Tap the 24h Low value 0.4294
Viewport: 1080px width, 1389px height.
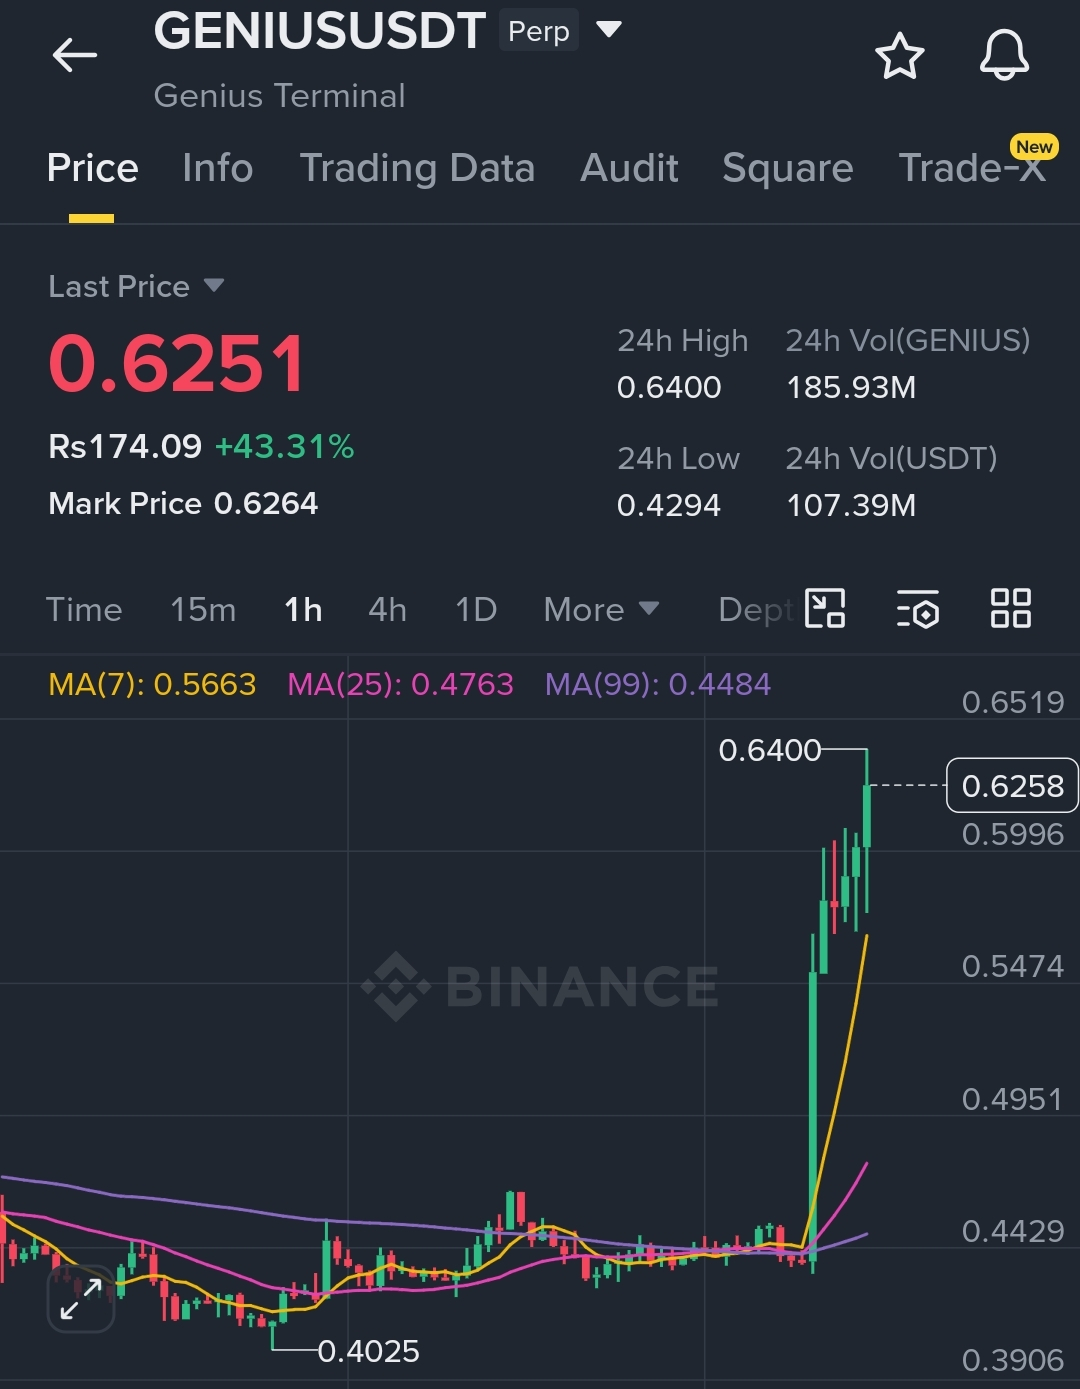click(x=669, y=505)
